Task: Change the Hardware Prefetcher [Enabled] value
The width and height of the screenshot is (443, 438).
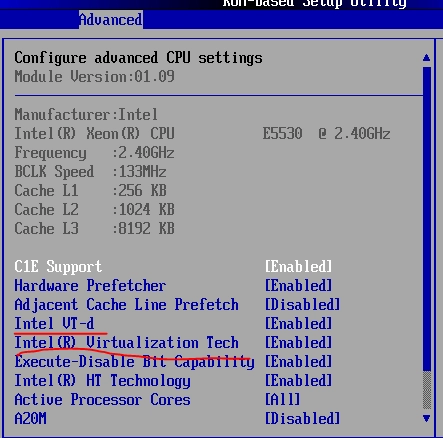Action: (298, 286)
